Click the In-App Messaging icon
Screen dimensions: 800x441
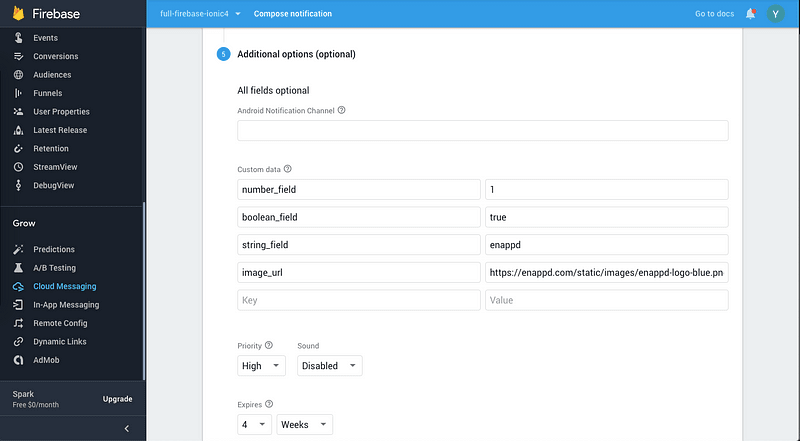18,305
